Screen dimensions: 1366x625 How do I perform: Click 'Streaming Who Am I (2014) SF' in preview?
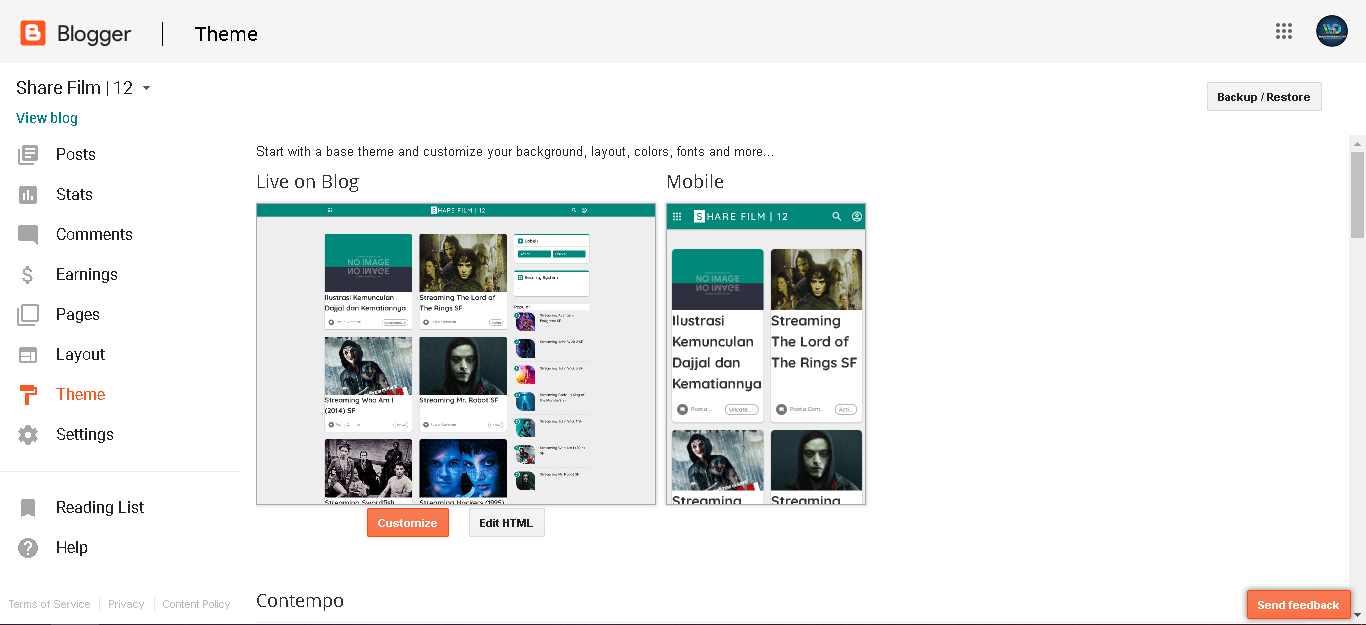(360, 405)
